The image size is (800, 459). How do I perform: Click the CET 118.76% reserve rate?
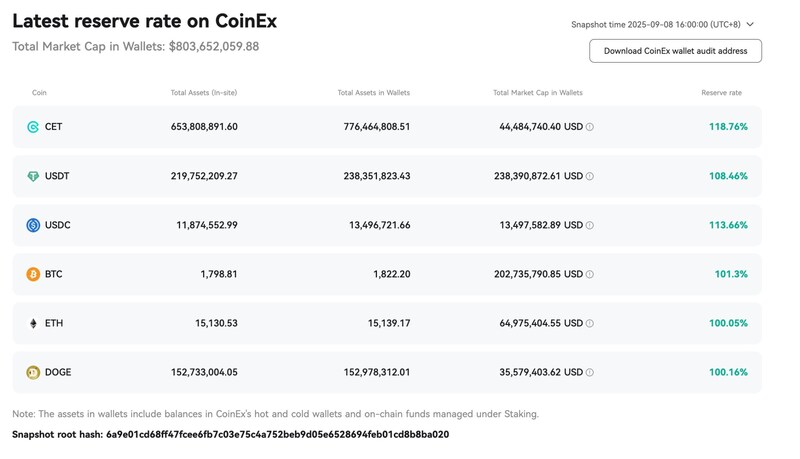click(728, 127)
